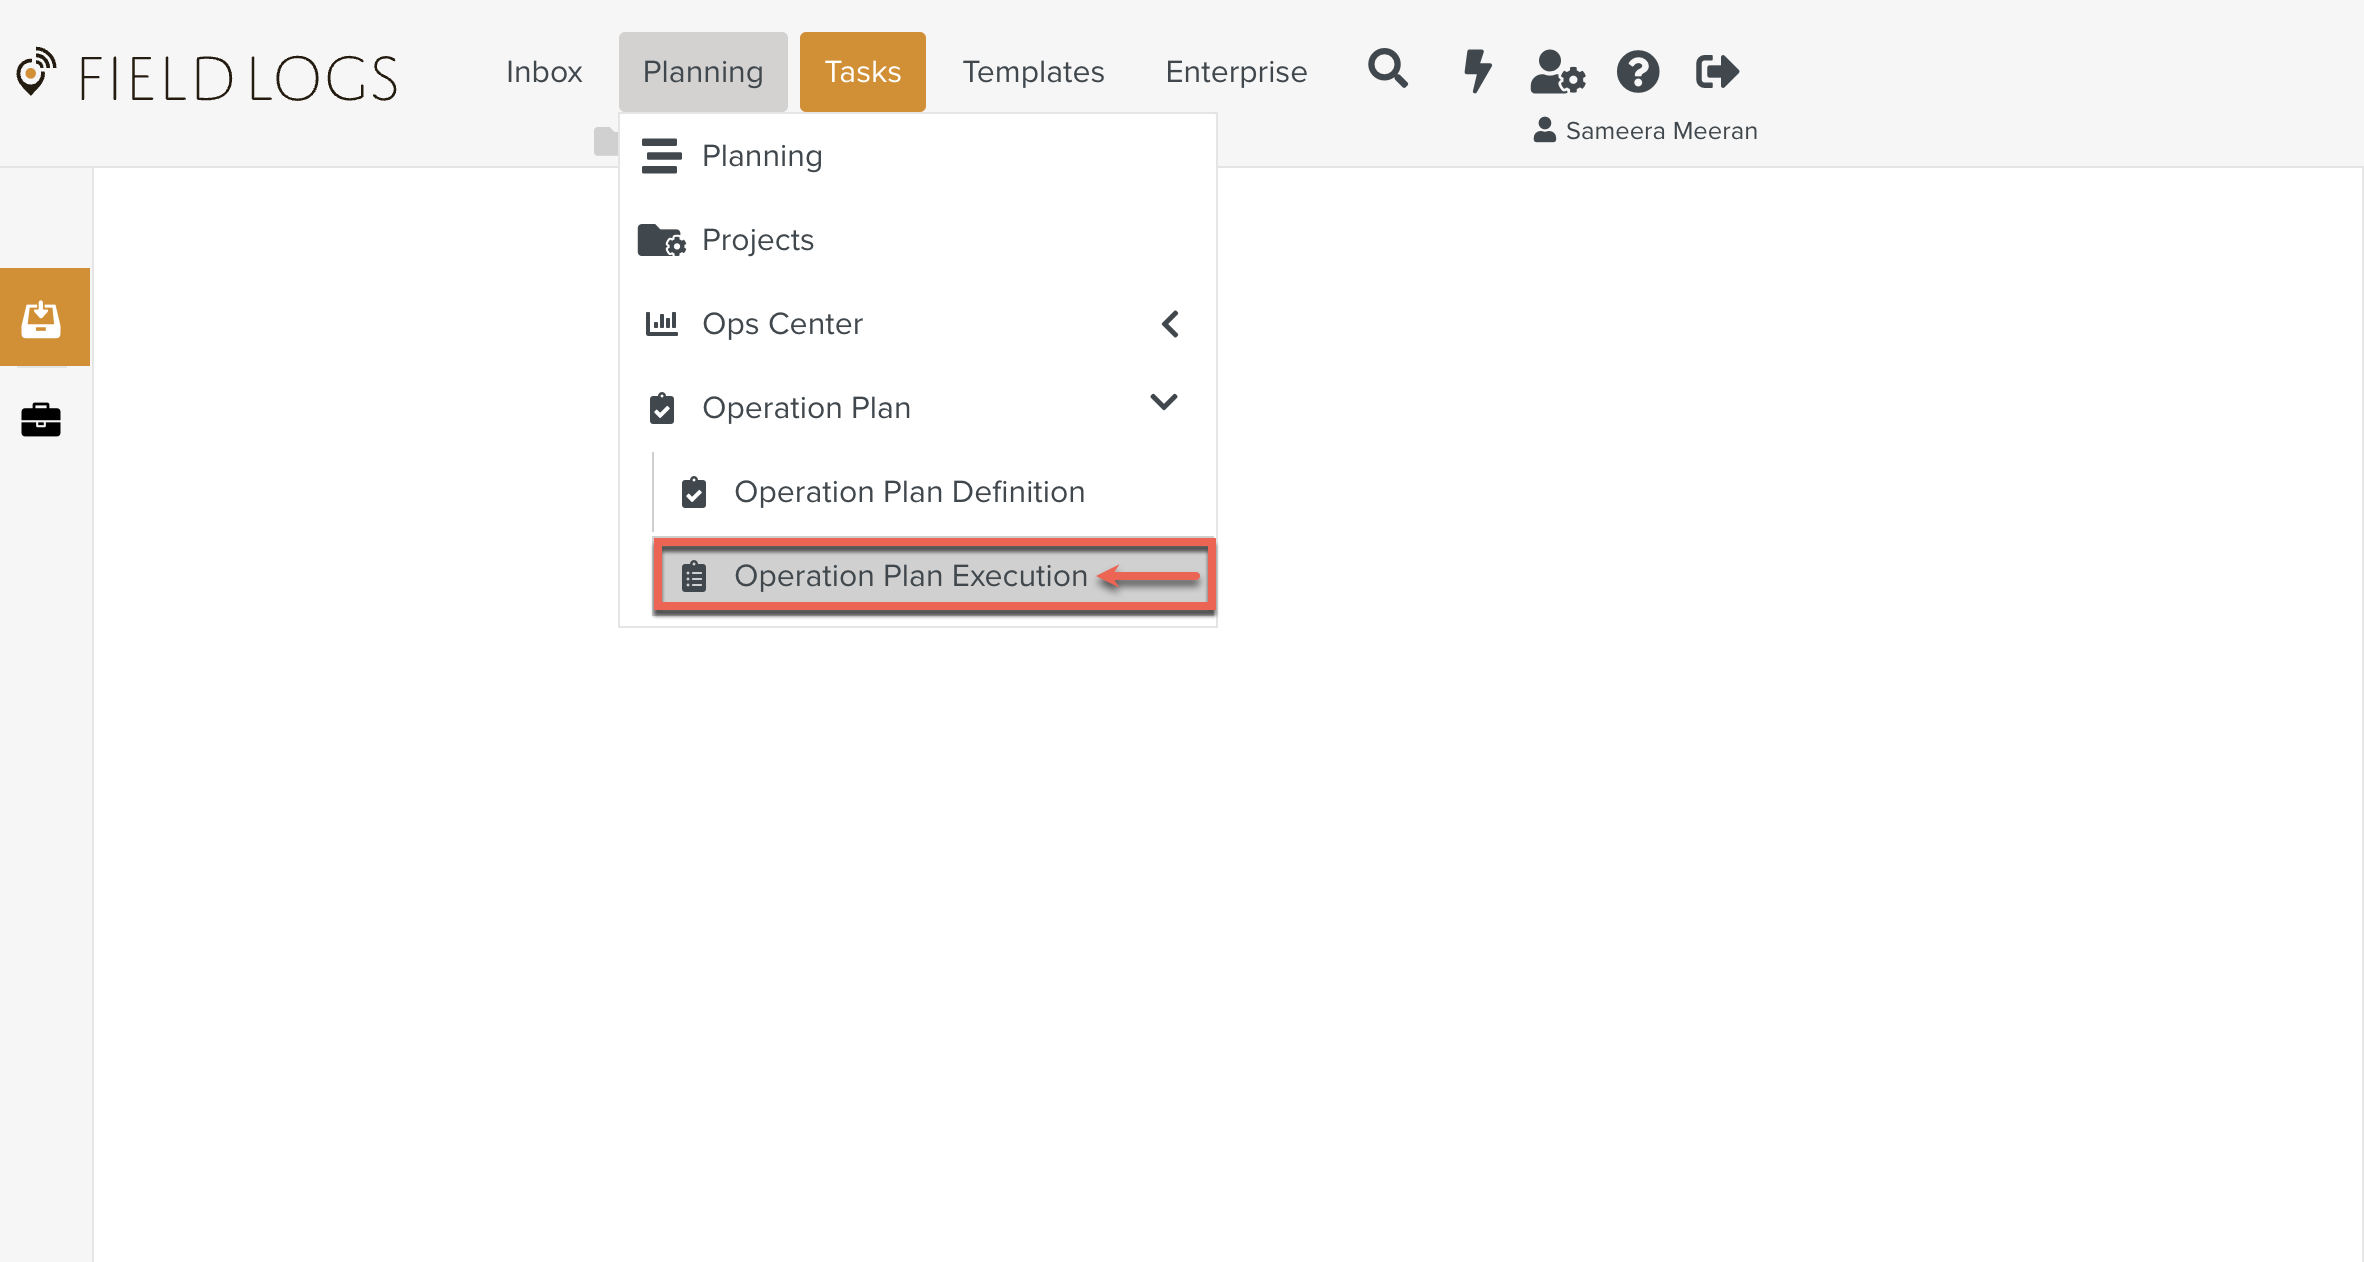Screen dimensions: 2364x1262
Task: Select the Planning item in dropdown list
Action: click(762, 156)
